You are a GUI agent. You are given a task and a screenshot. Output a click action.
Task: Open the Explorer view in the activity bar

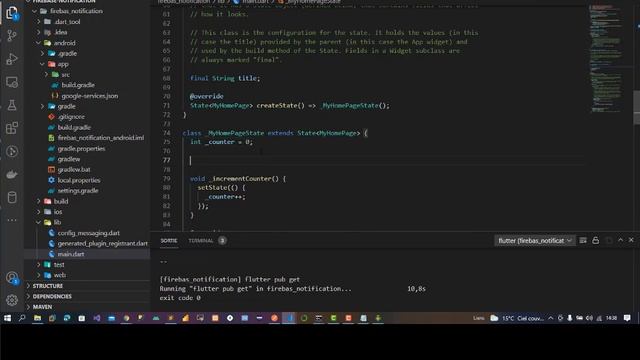[12, 13]
